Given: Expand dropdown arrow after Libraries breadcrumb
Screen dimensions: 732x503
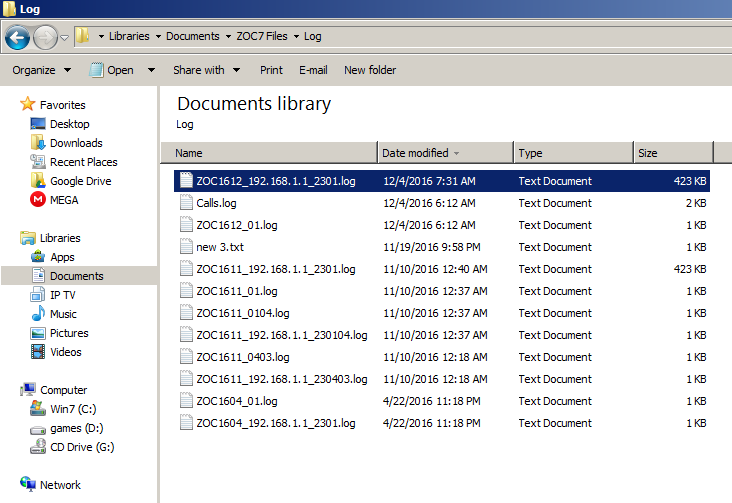Looking at the screenshot, I should [158, 36].
